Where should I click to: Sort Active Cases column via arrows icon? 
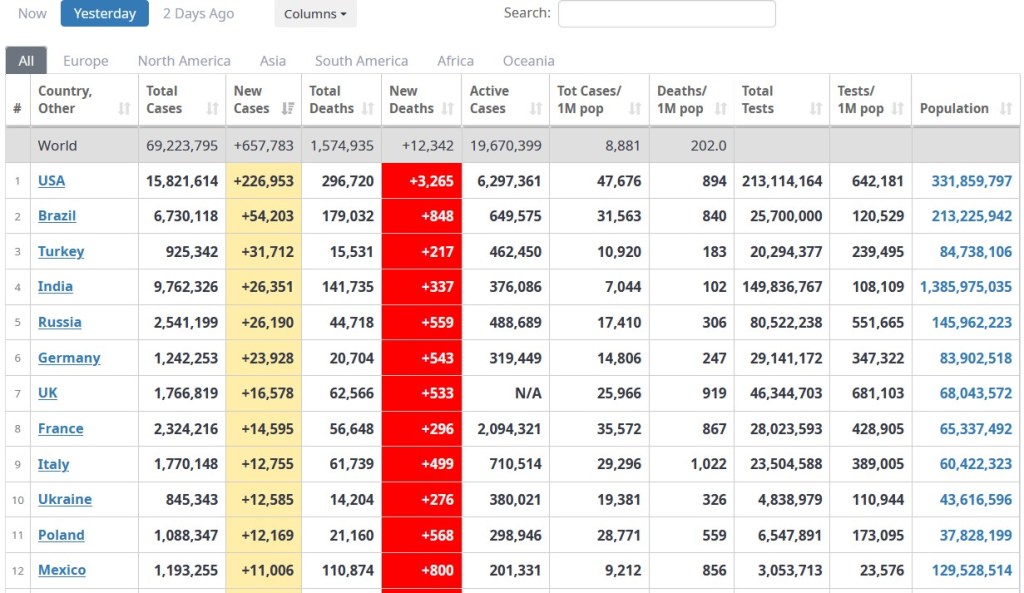536,109
